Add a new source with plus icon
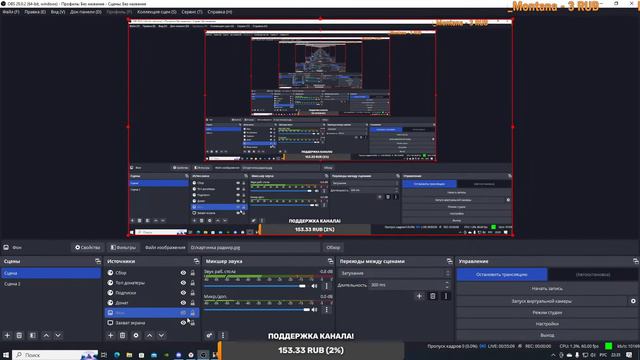Viewport: 640px width, 360px height. [110, 335]
